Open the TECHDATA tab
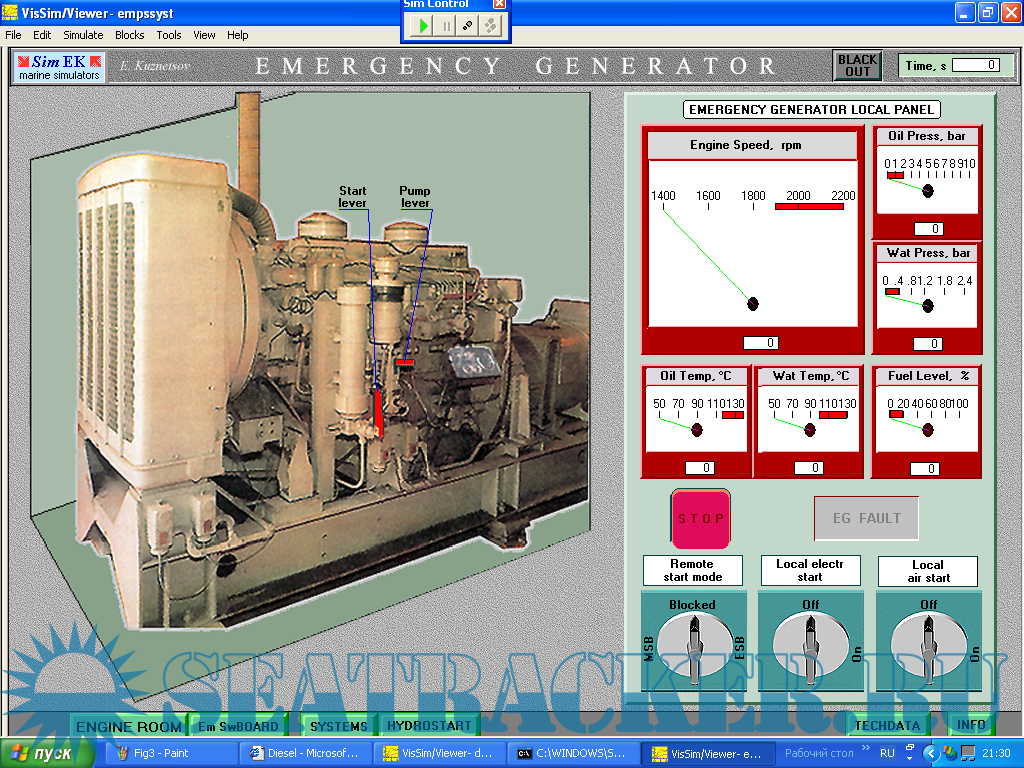This screenshot has height=768, width=1024. (889, 726)
